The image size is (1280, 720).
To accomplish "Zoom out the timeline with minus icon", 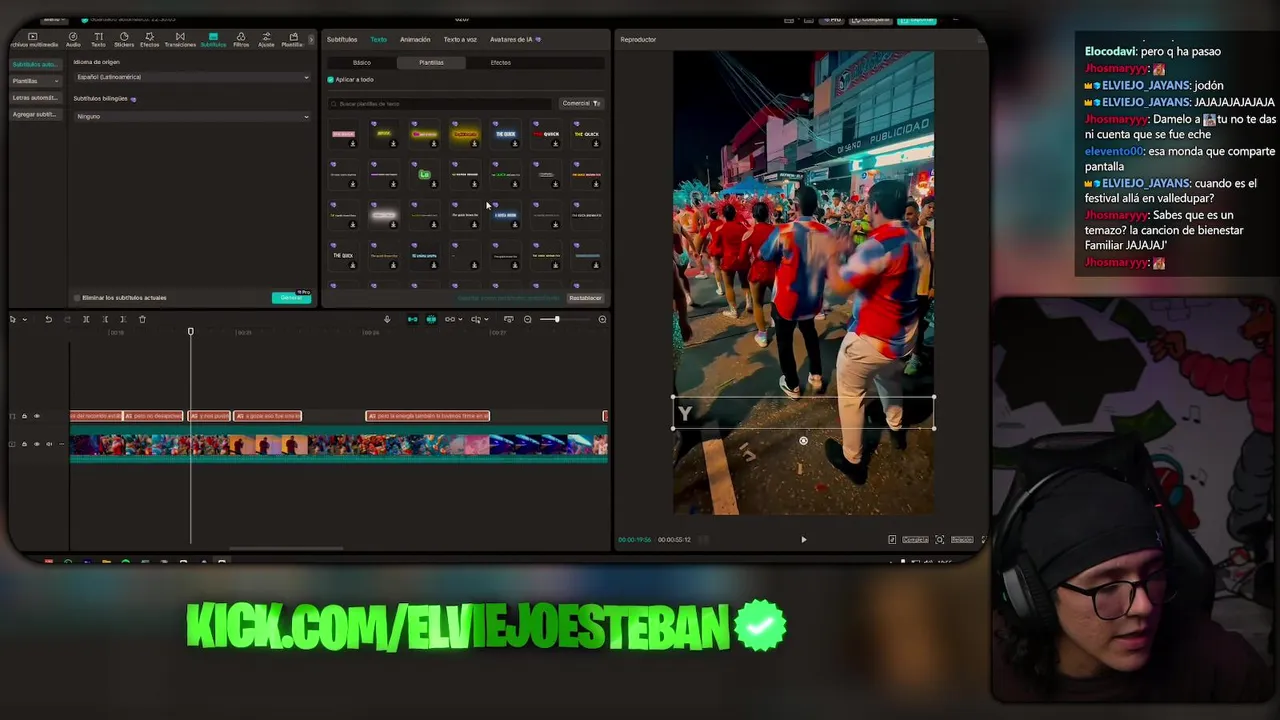I will click(528, 319).
